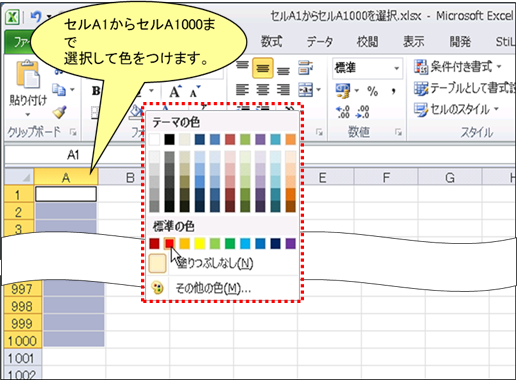517x380 pixels.
Task: Click the wrap text icon
Action: [x=305, y=68]
